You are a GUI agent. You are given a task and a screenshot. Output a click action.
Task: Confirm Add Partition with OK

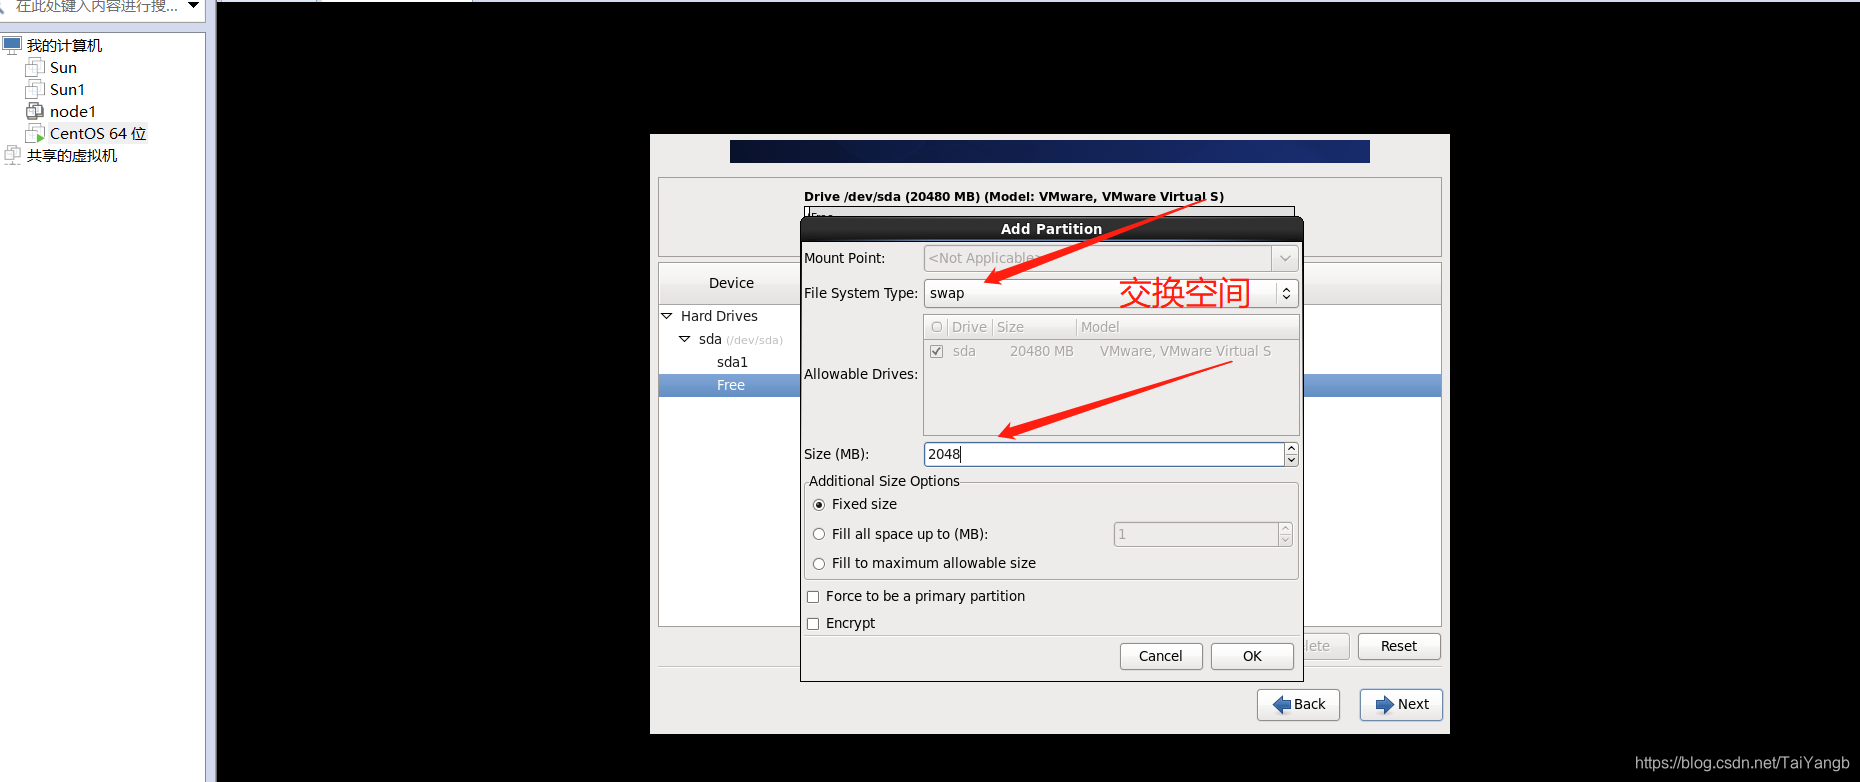(1252, 656)
